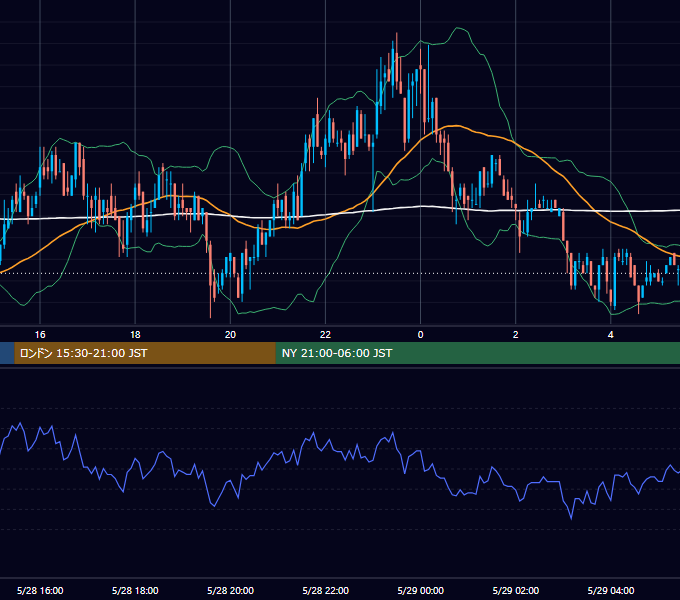Click the 5/29 02:00 date label
This screenshot has width=680, height=600.
click(516, 590)
